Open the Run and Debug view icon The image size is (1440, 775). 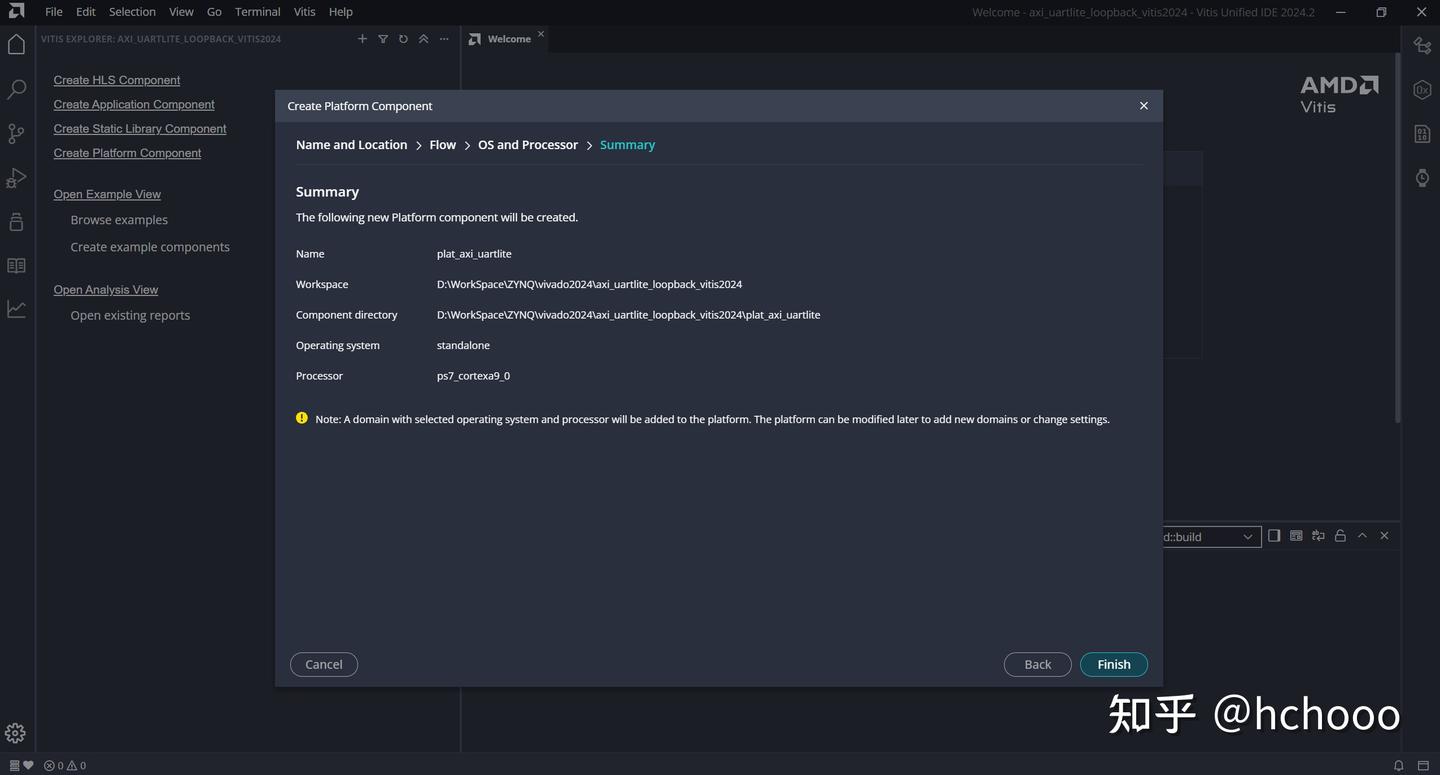coord(16,177)
